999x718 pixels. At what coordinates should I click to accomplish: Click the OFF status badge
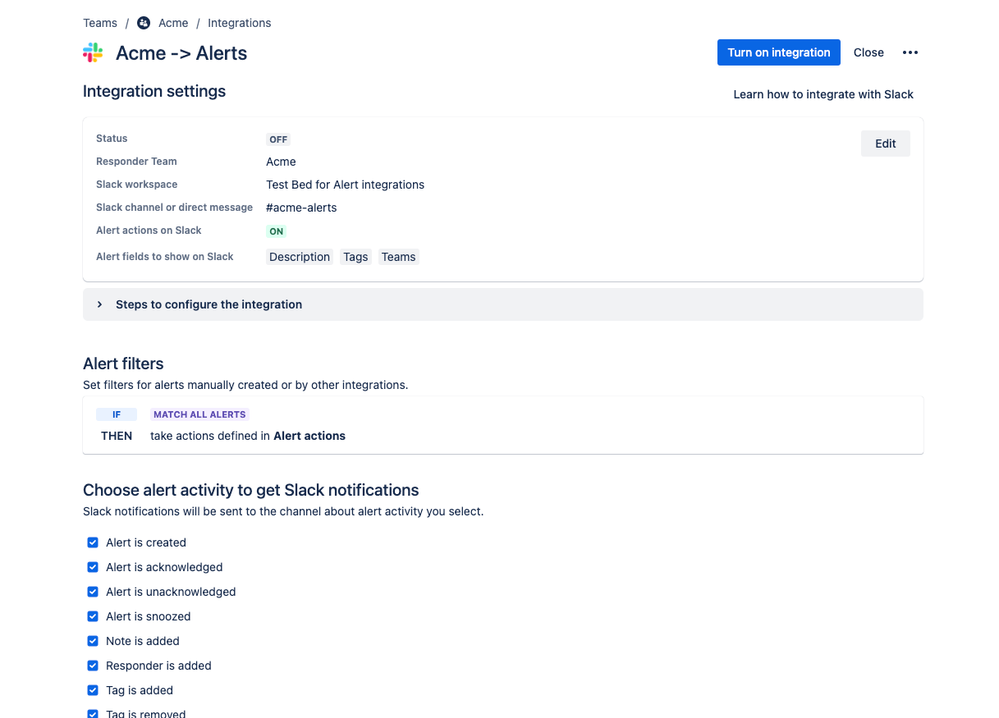tap(278, 140)
